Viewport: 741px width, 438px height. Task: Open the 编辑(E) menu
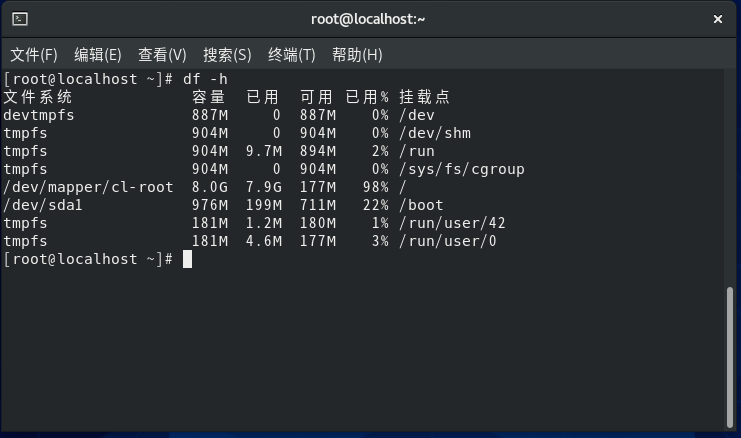(98, 55)
